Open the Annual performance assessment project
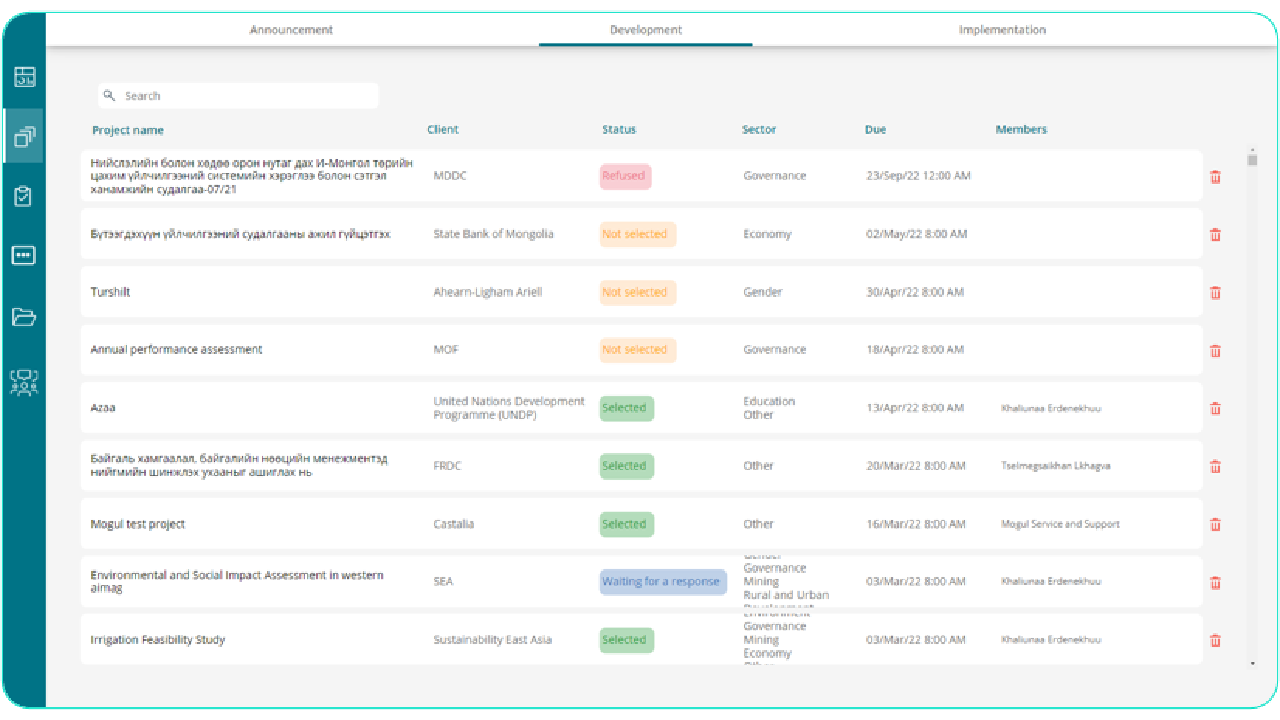This screenshot has height=720, width=1280. tap(176, 350)
